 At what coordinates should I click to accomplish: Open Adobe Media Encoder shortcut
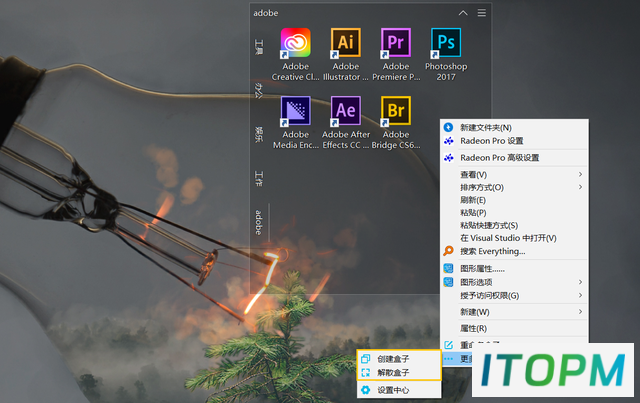pyautogui.click(x=296, y=122)
